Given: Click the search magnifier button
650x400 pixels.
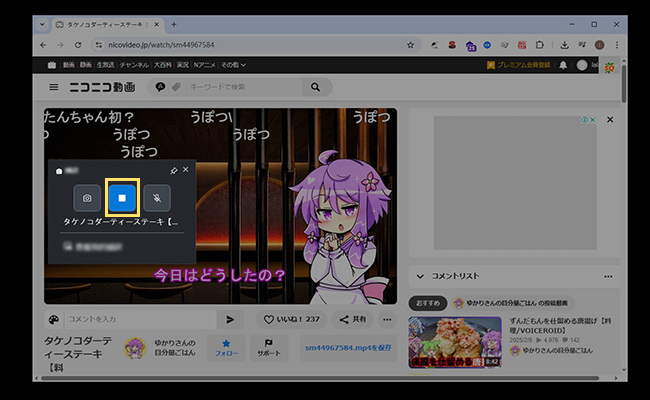Looking at the screenshot, I should click(x=316, y=87).
